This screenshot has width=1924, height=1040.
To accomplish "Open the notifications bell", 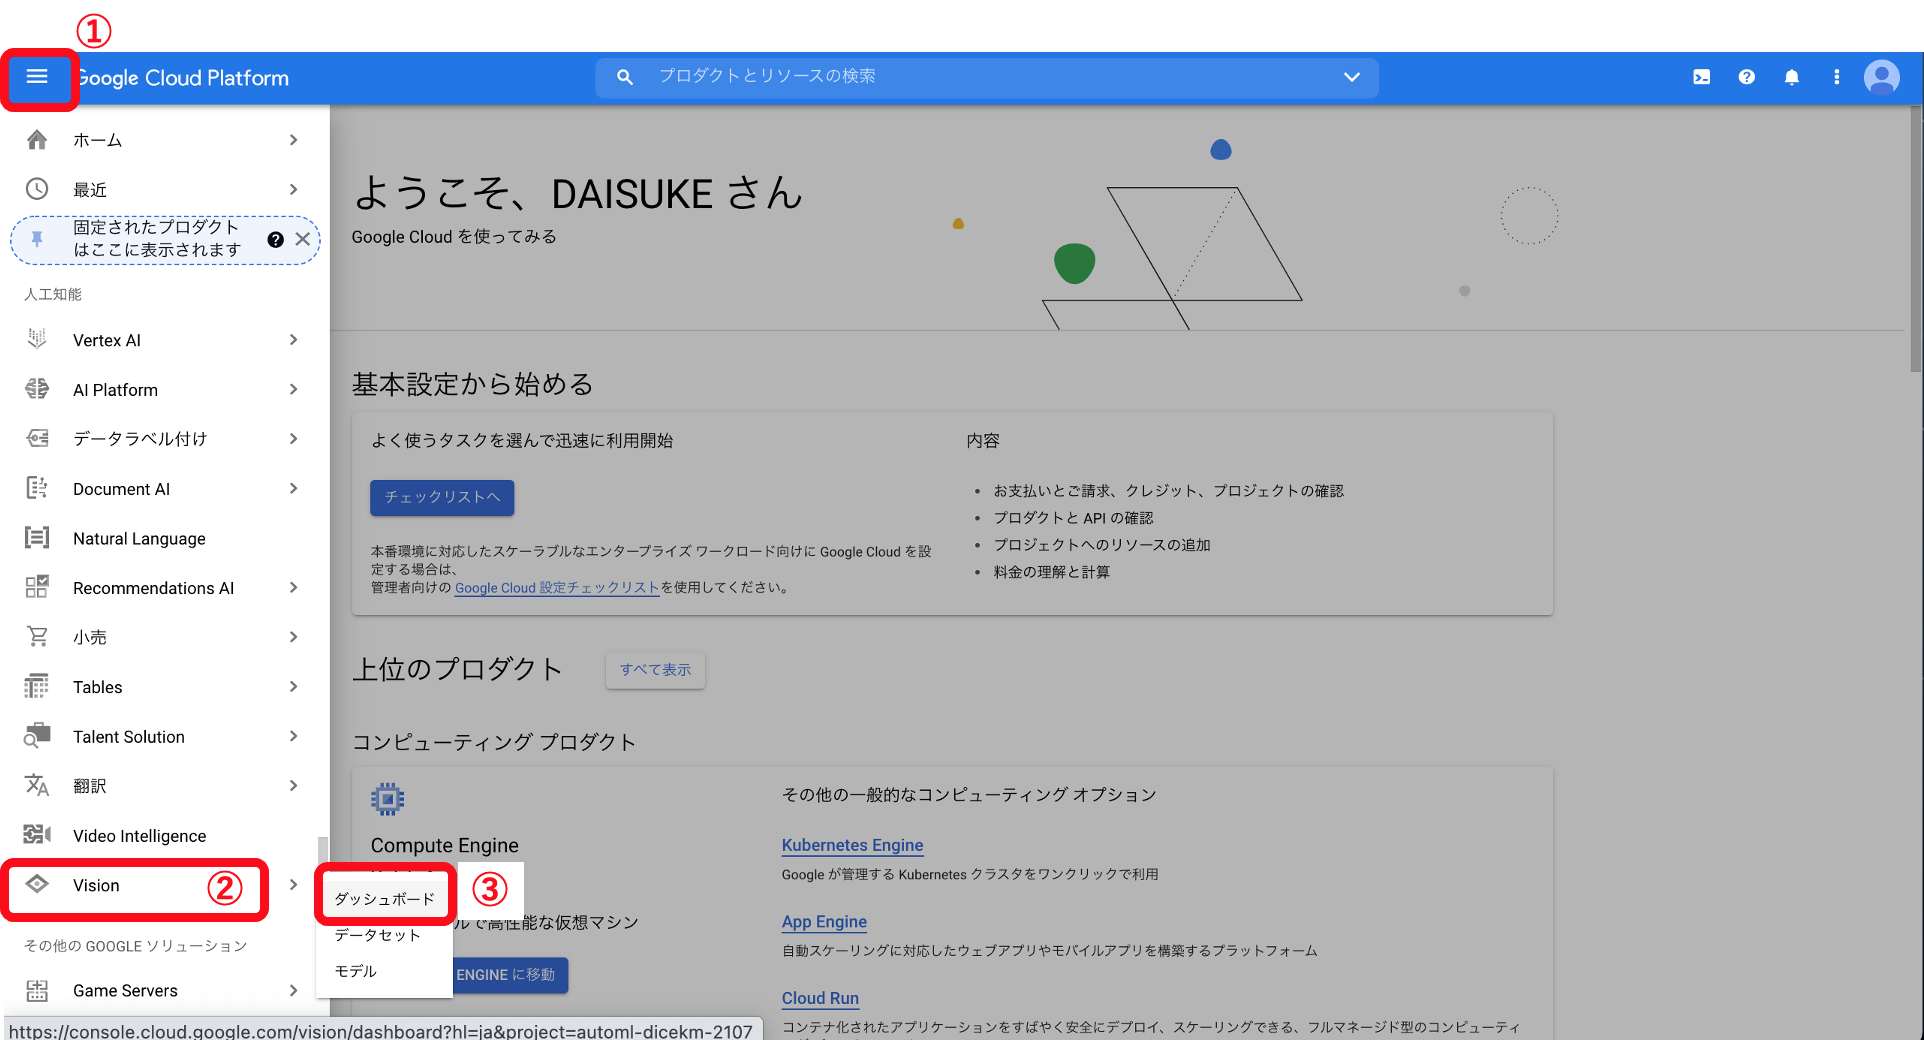I will [x=1791, y=77].
